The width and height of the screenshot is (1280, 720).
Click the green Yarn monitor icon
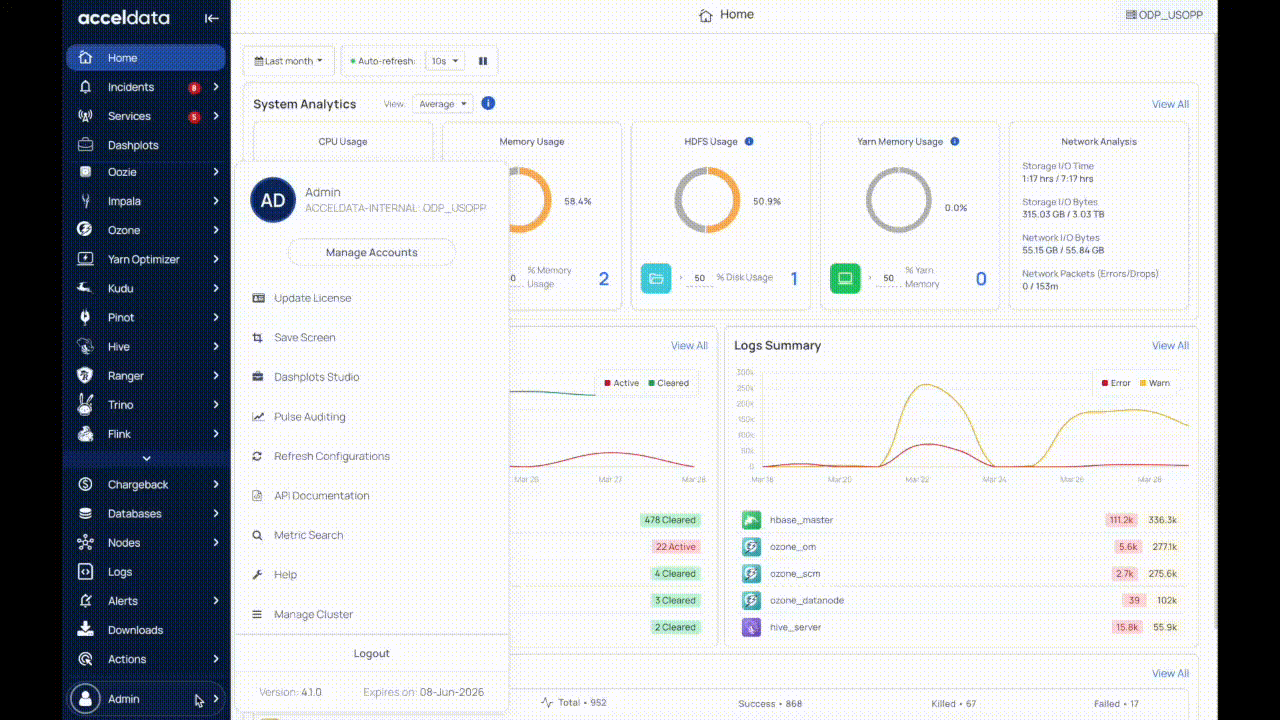[845, 278]
